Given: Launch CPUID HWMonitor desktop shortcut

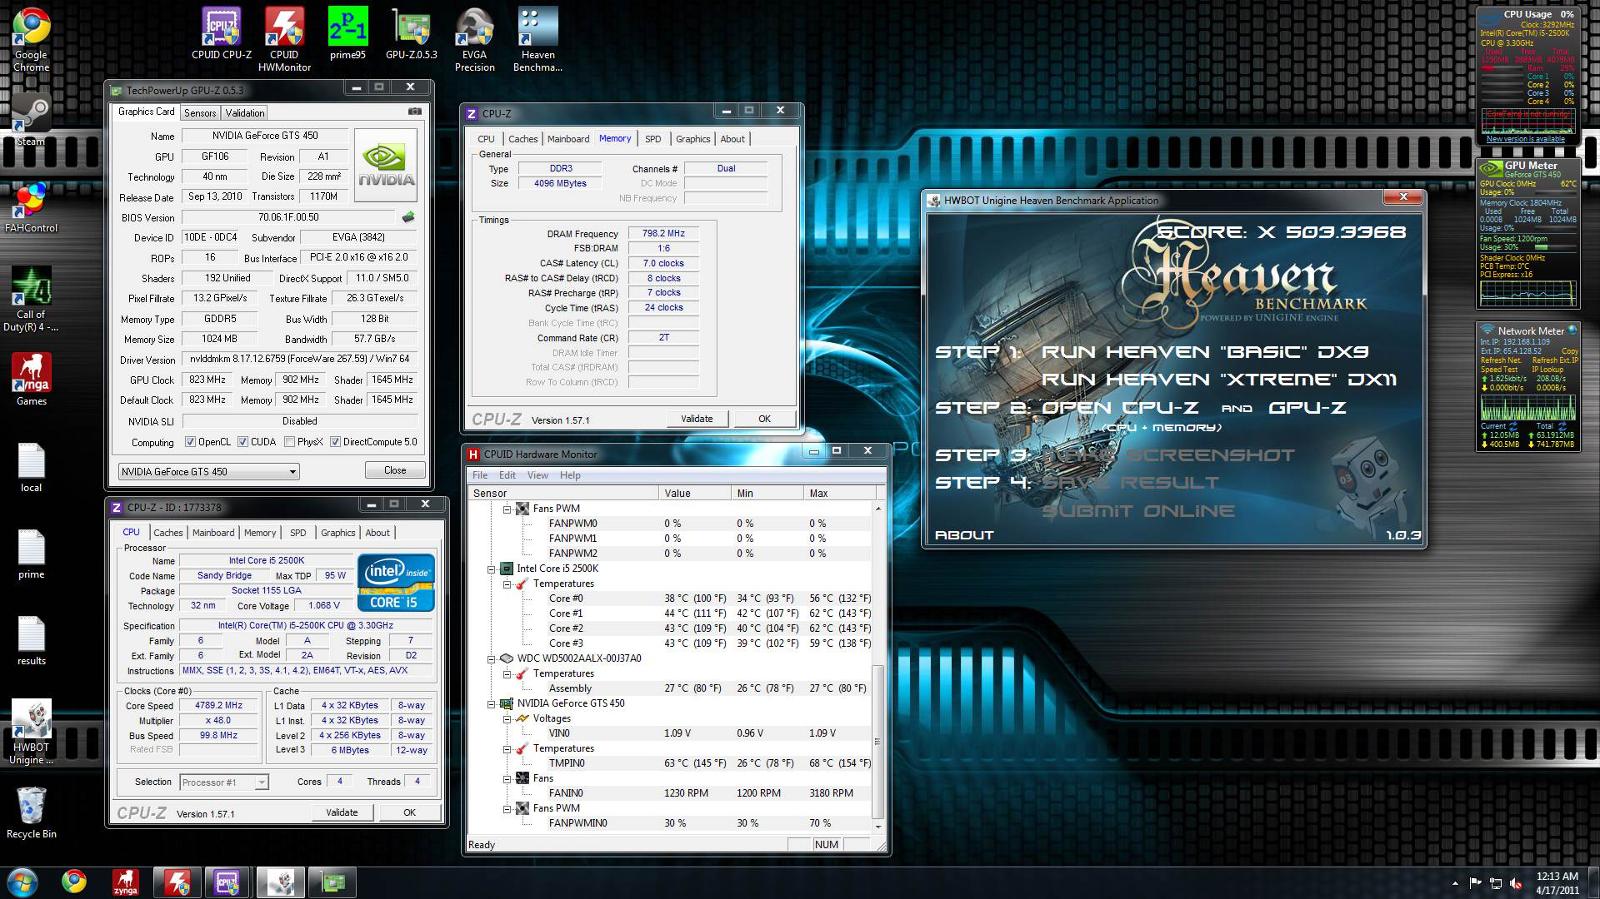Looking at the screenshot, I should pos(284,40).
